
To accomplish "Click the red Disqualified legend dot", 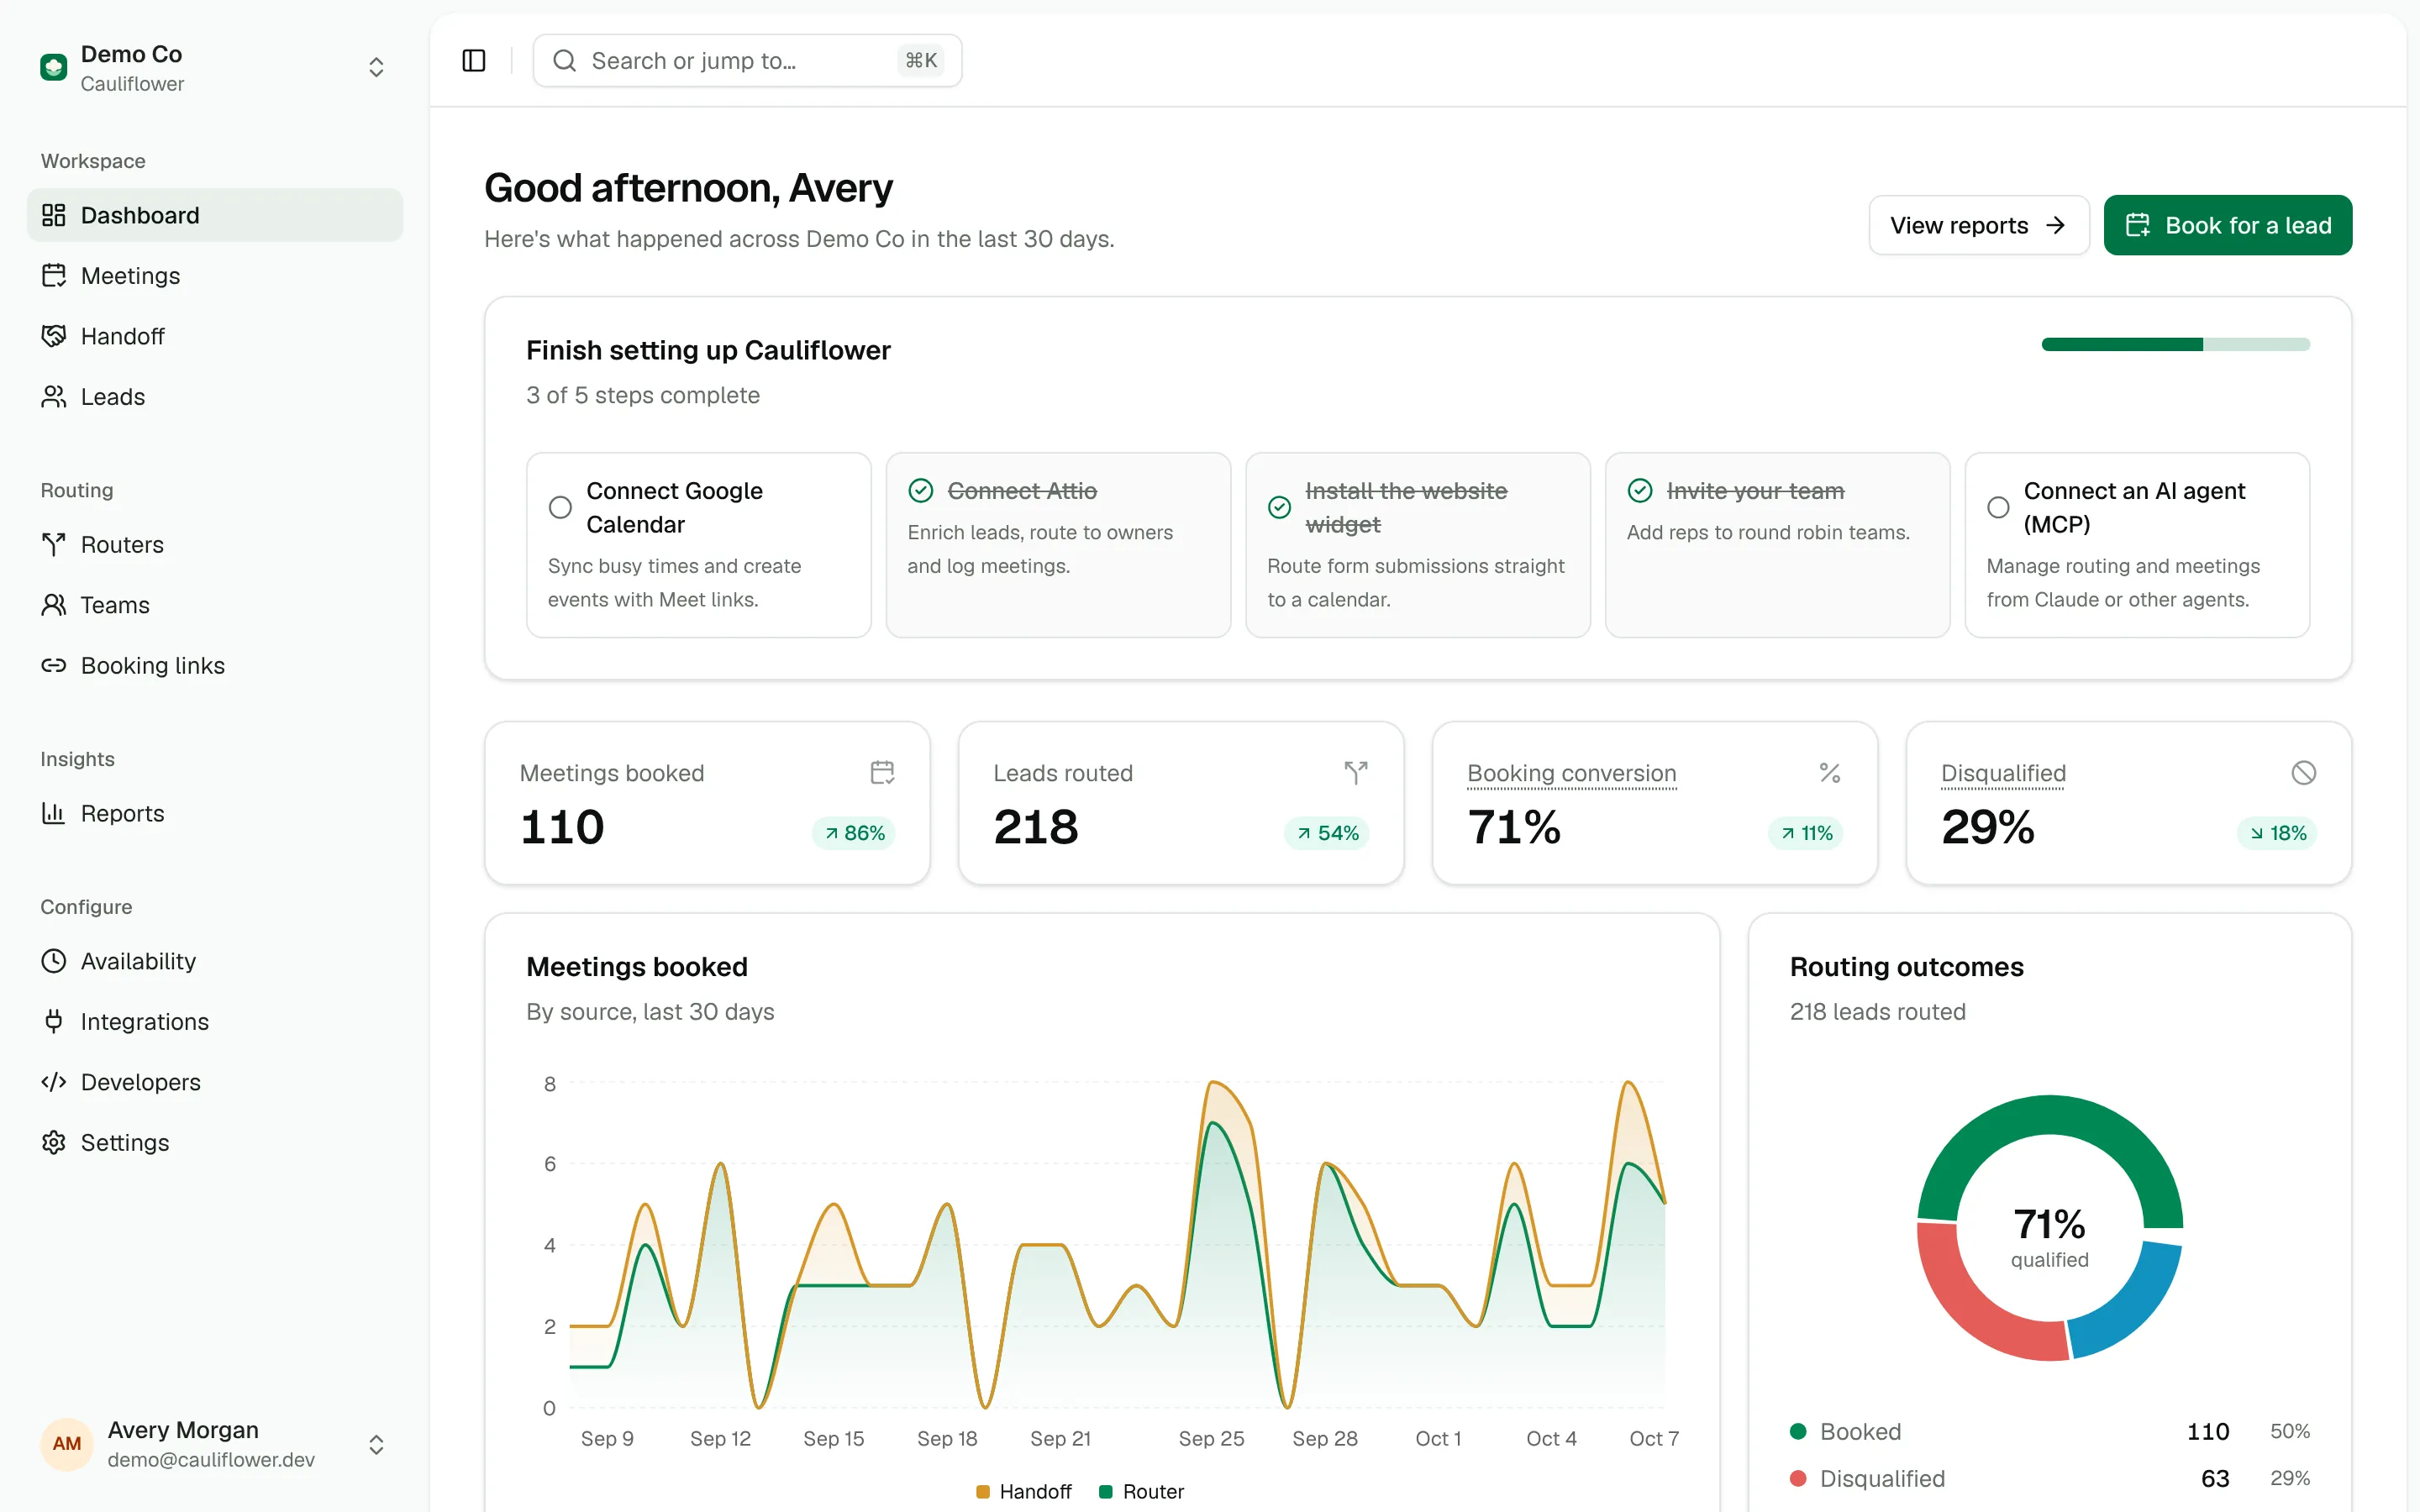I will coord(1798,1478).
